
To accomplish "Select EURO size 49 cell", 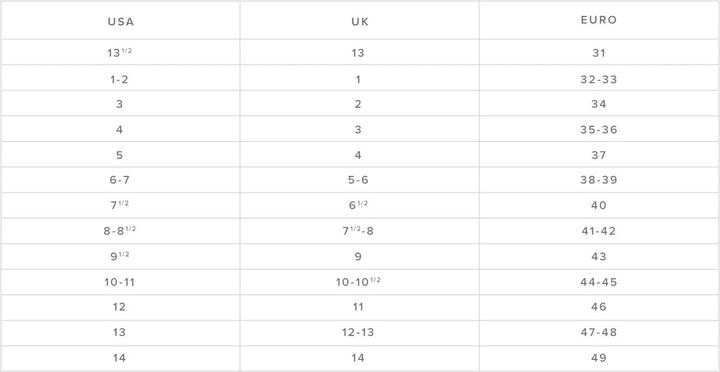I will (x=599, y=358).
